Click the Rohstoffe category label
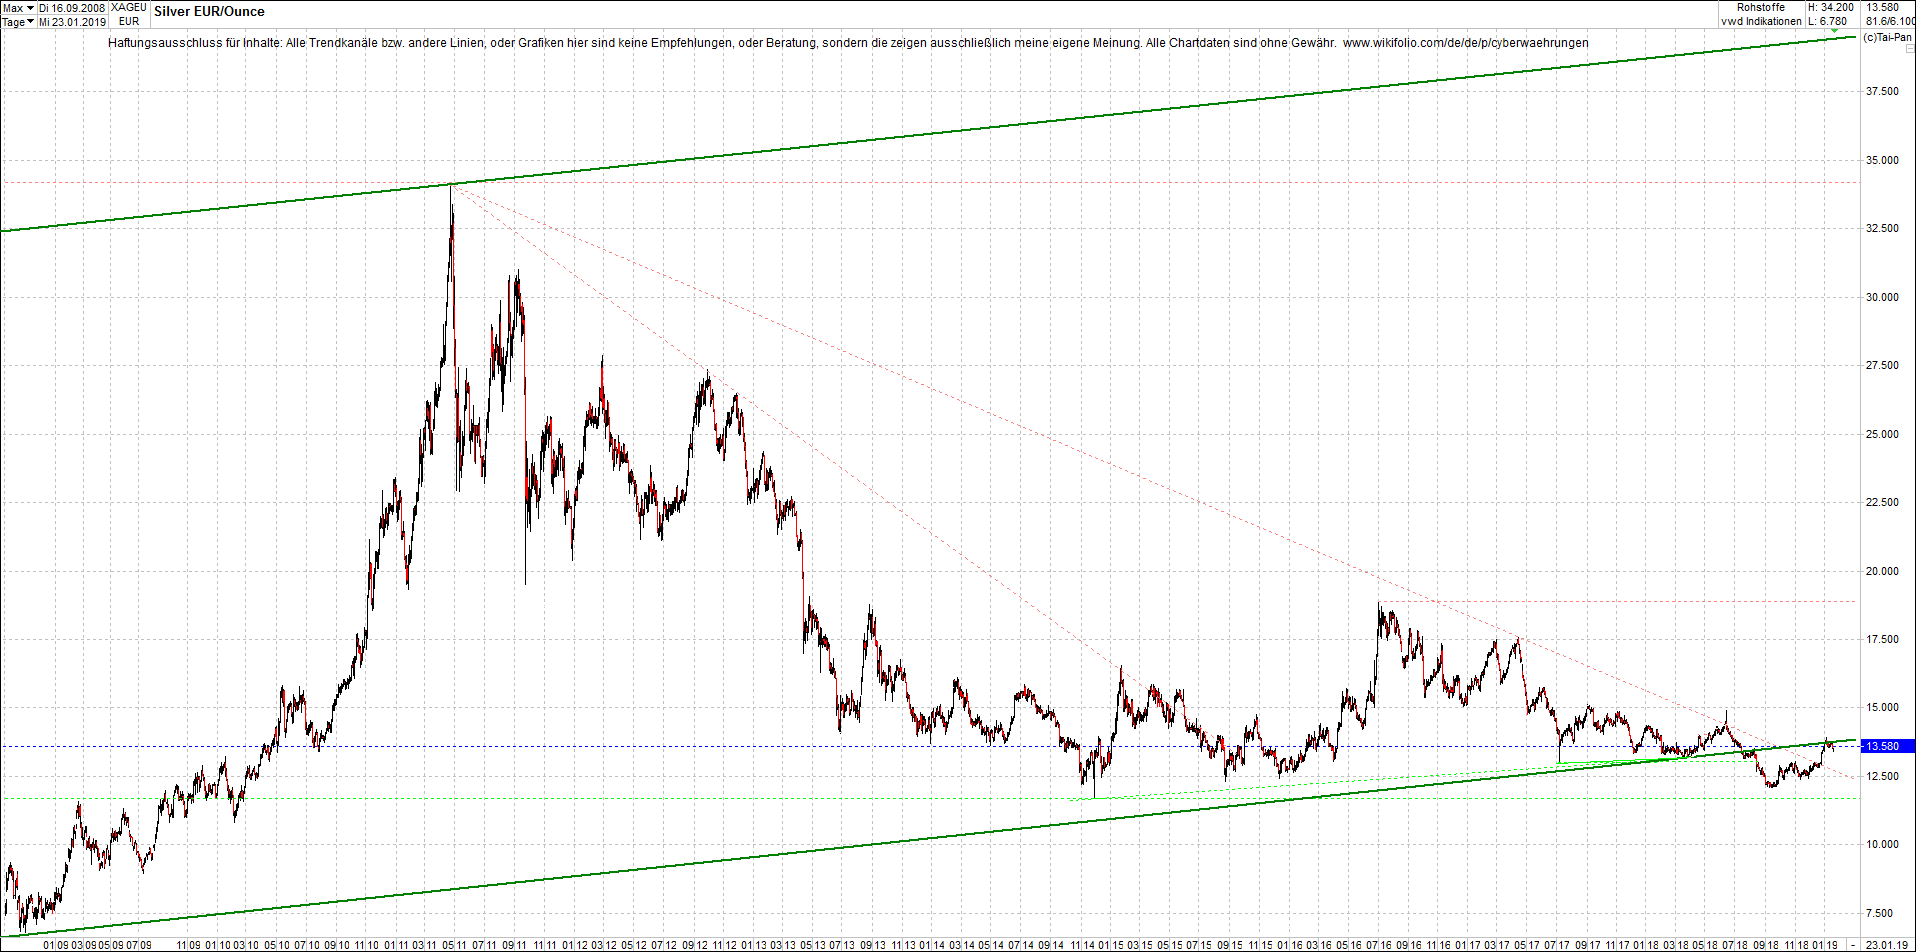 [x=1760, y=8]
